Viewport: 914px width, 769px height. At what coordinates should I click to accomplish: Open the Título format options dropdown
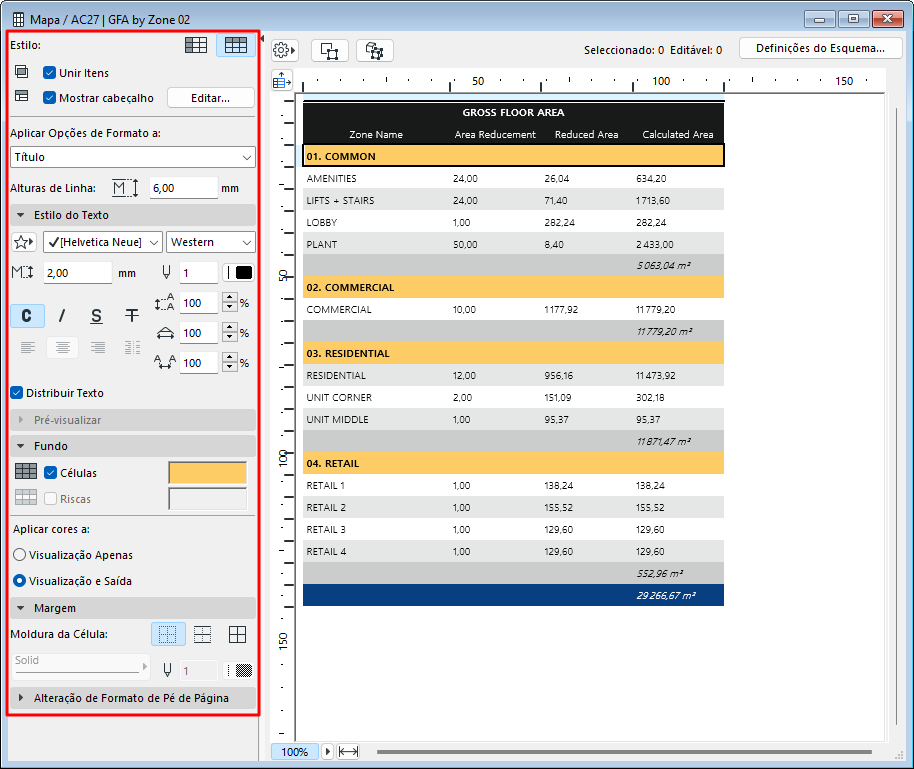[x=132, y=157]
